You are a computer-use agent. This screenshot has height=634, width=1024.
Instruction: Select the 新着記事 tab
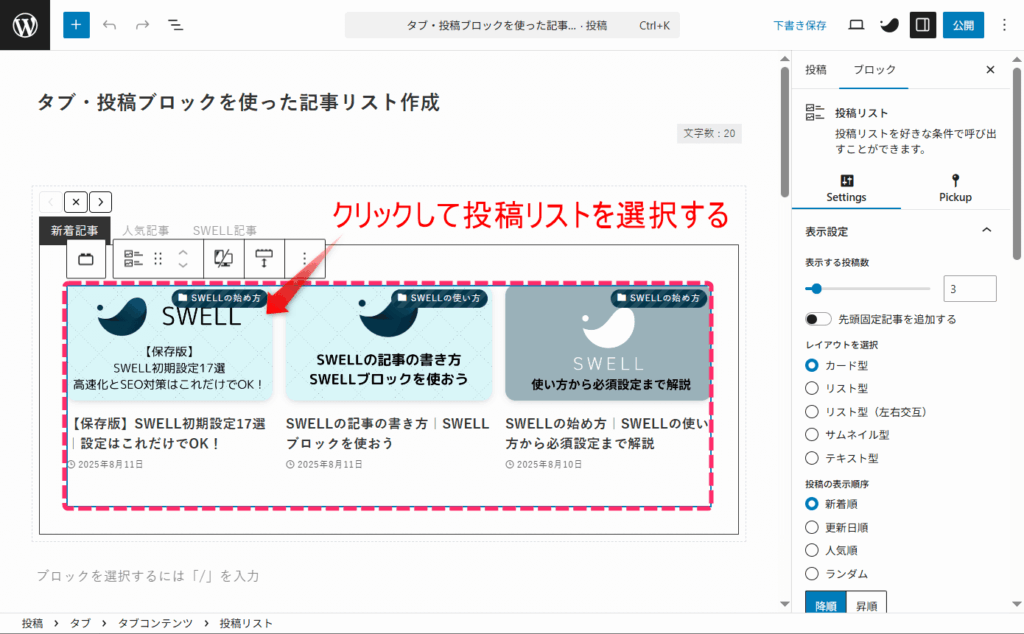point(74,230)
